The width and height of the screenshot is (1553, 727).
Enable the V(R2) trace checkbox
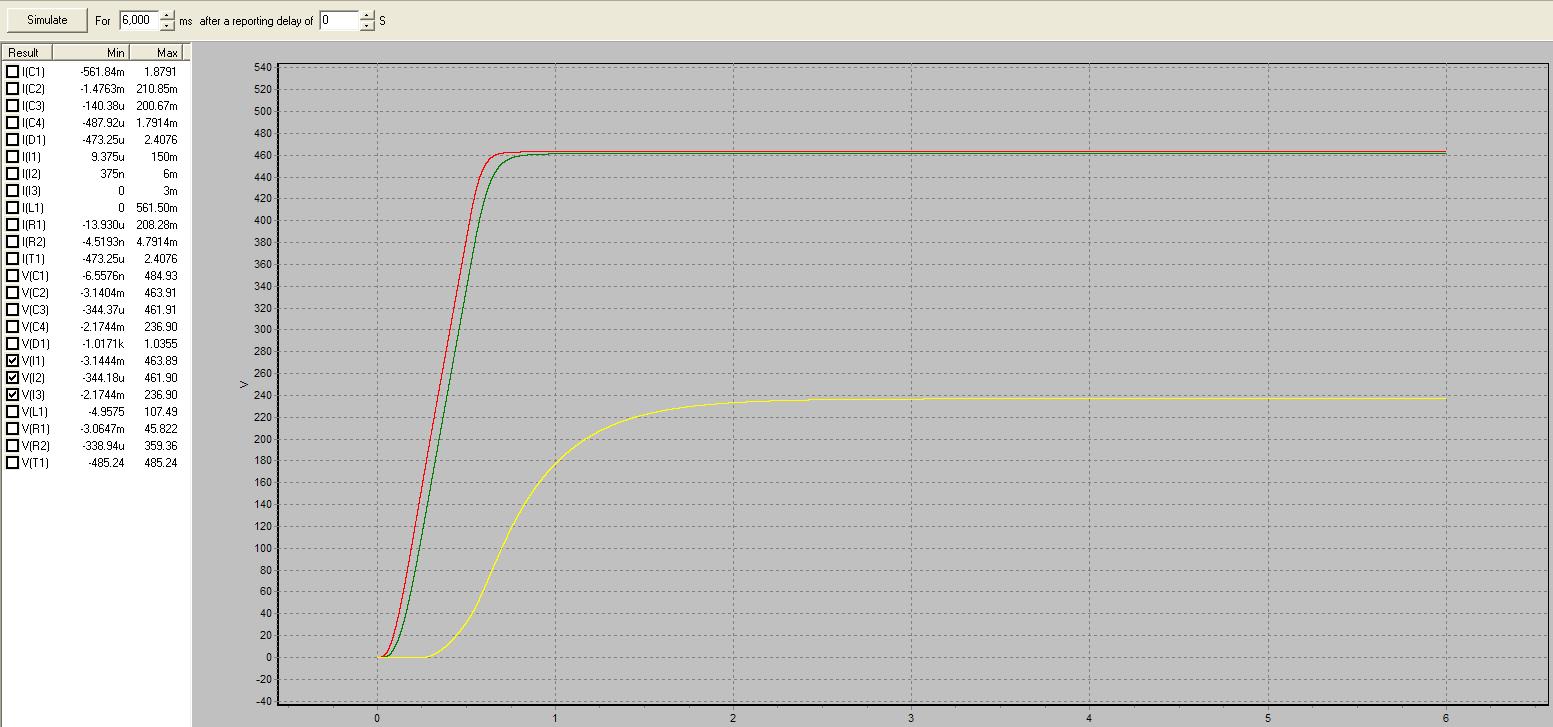[13, 446]
